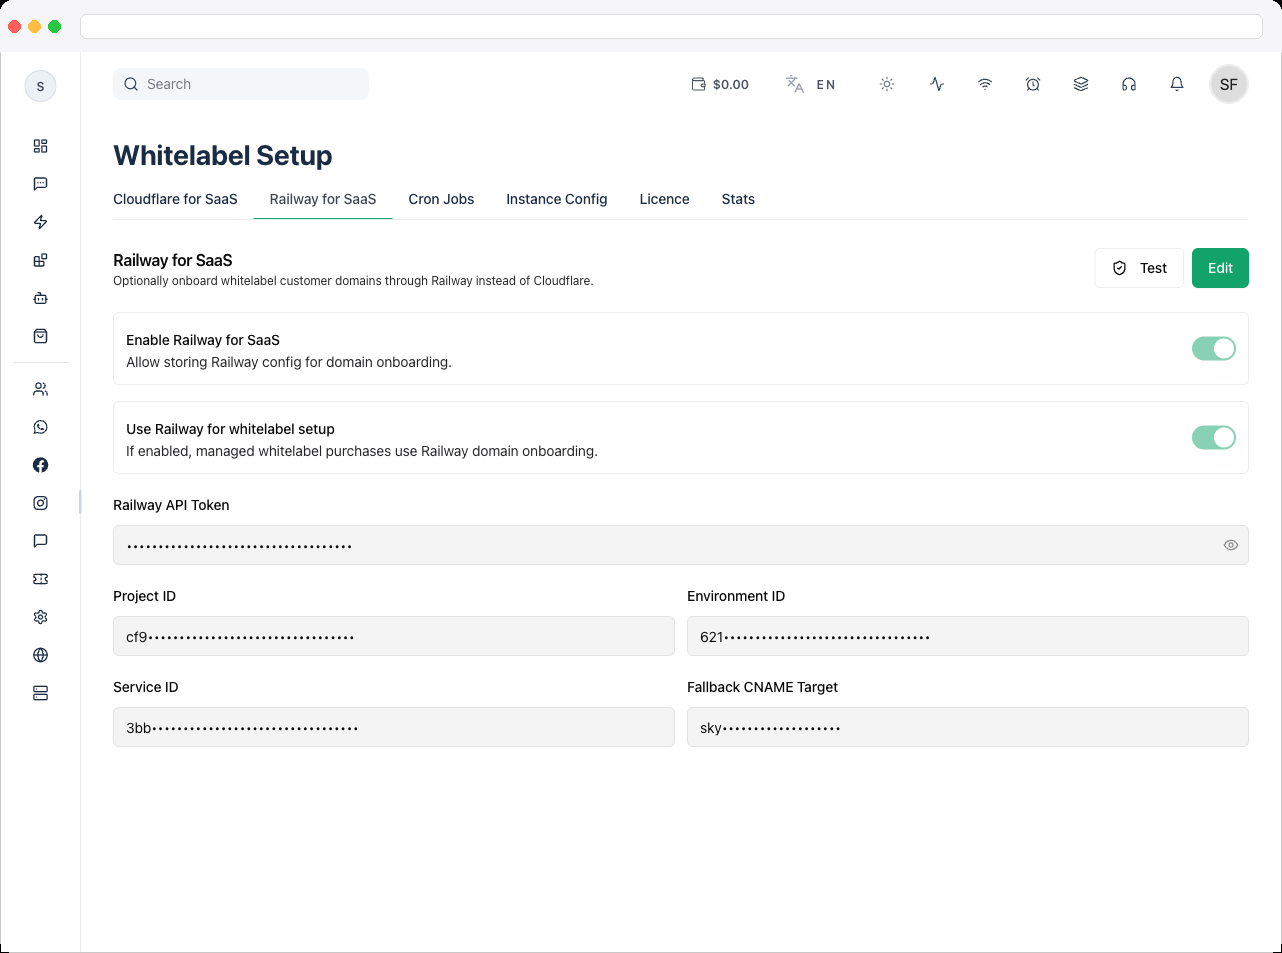The width and height of the screenshot is (1282, 953).
Task: Open the stacked layers icon
Action: click(x=1081, y=84)
